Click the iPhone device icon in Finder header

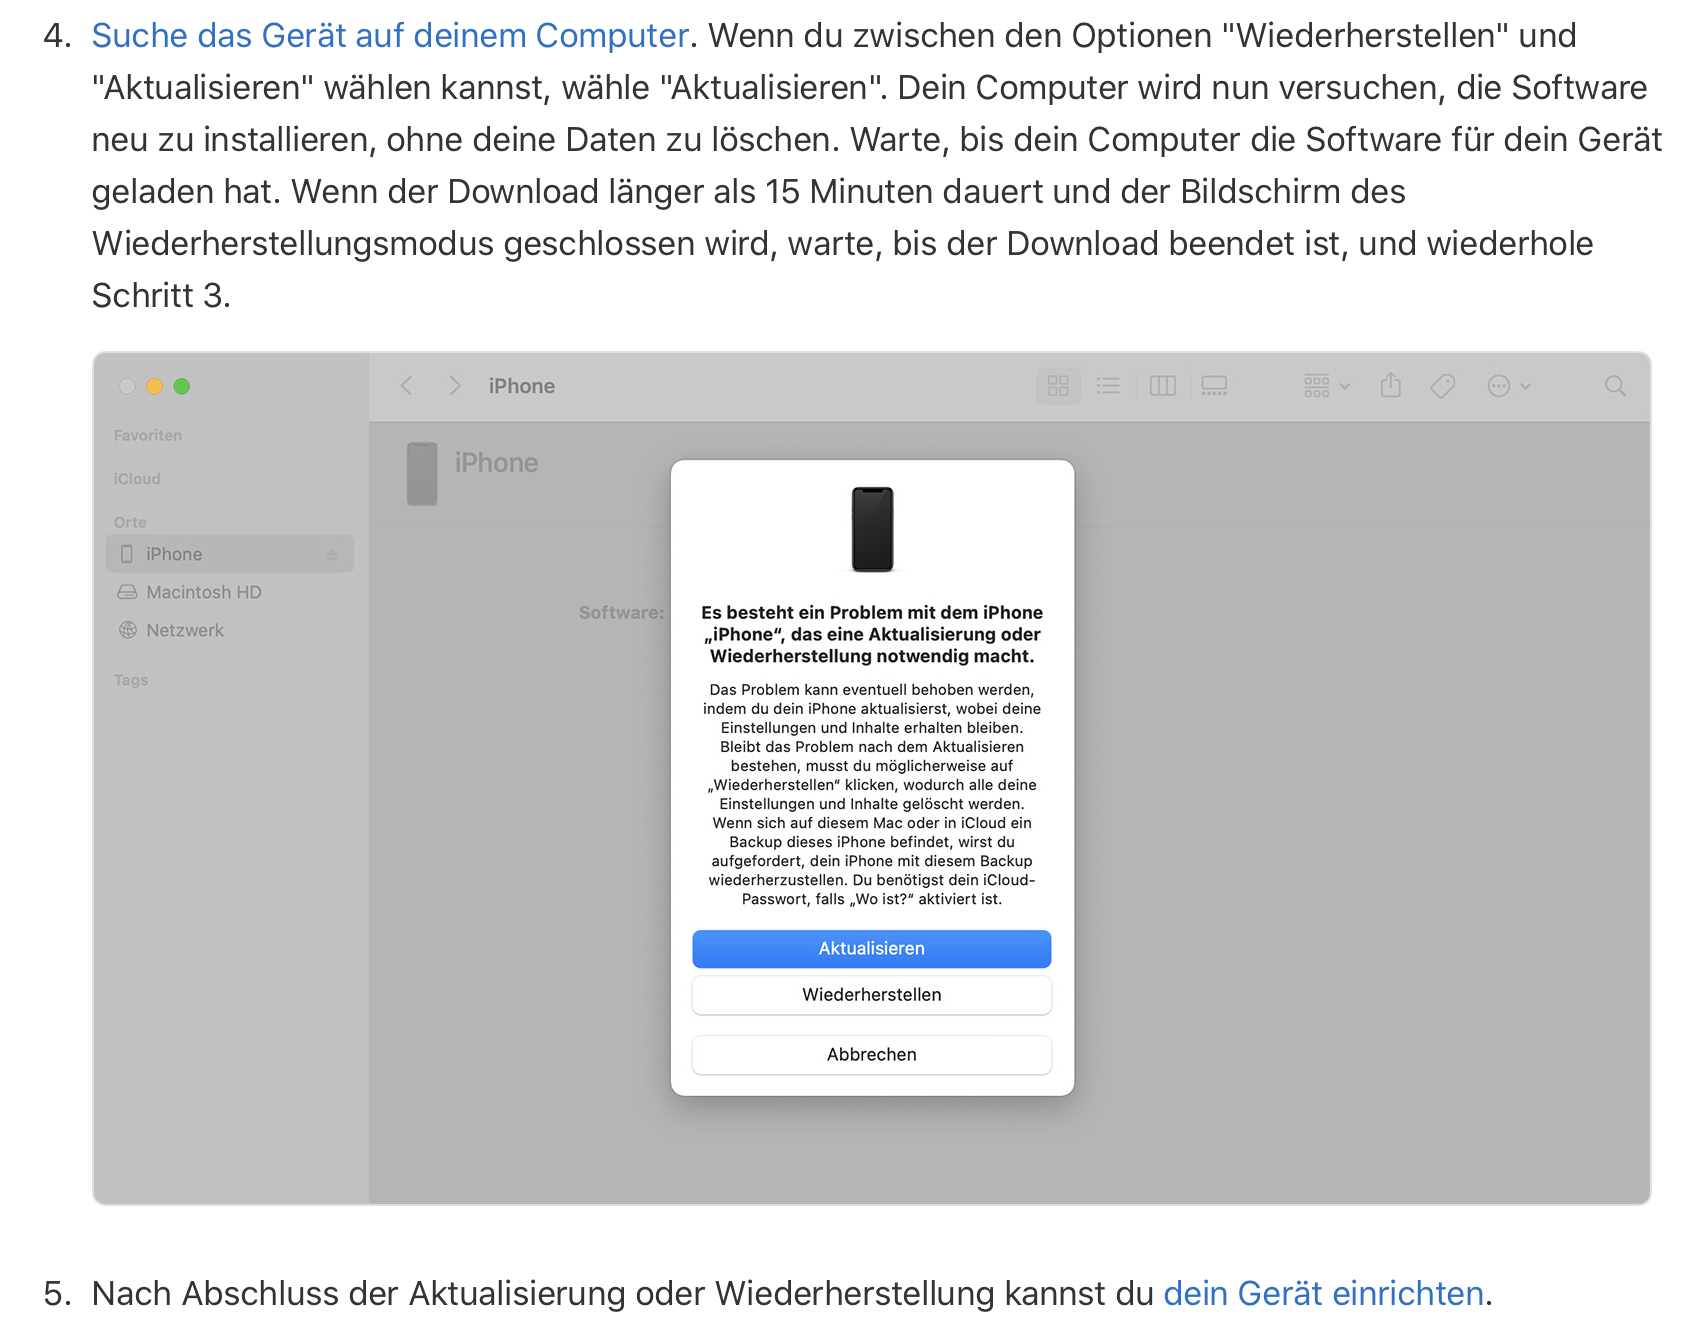coord(422,474)
